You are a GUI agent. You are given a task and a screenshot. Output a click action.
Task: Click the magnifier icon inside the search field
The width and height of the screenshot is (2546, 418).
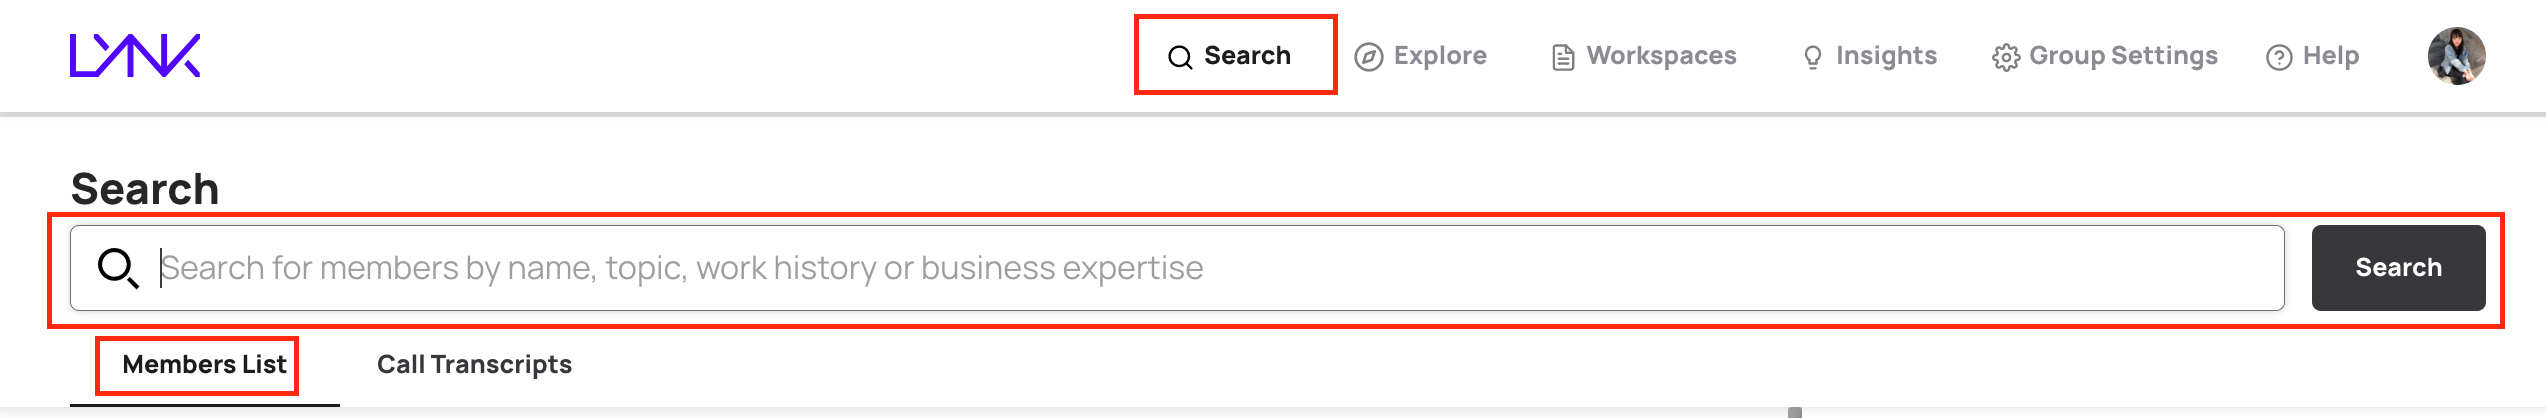[x=117, y=268]
